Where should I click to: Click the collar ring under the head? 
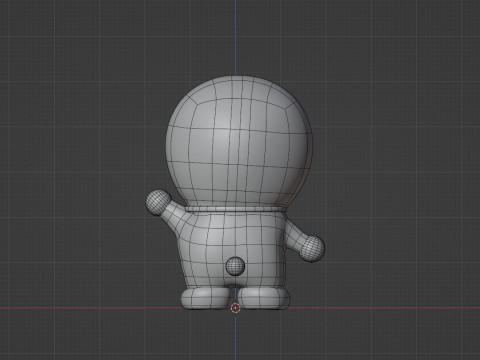[x=236, y=209]
